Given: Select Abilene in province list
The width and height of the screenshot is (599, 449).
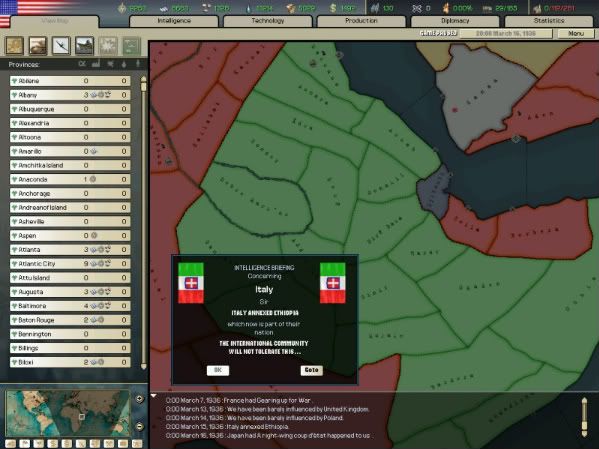Looking at the screenshot, I should 70,81.
